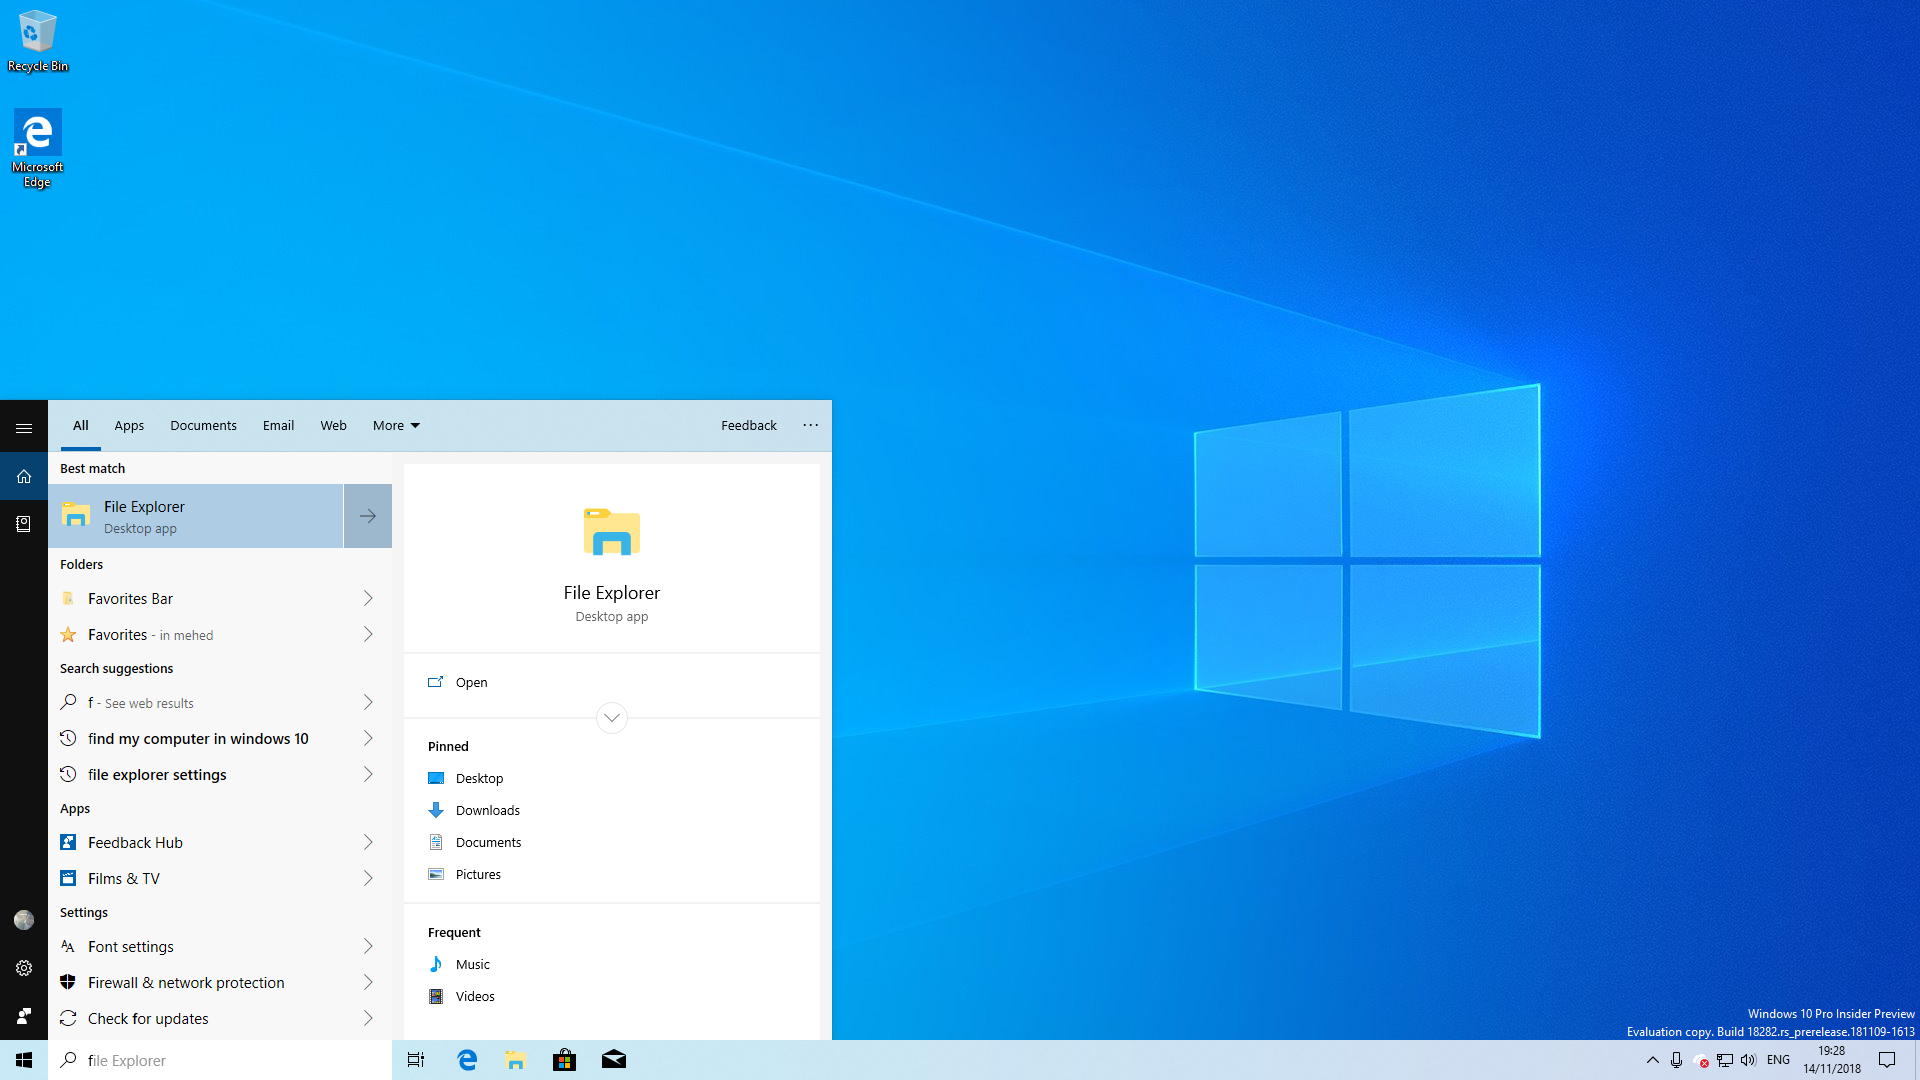
Task: Open Task View from the taskbar
Action: (416, 1060)
